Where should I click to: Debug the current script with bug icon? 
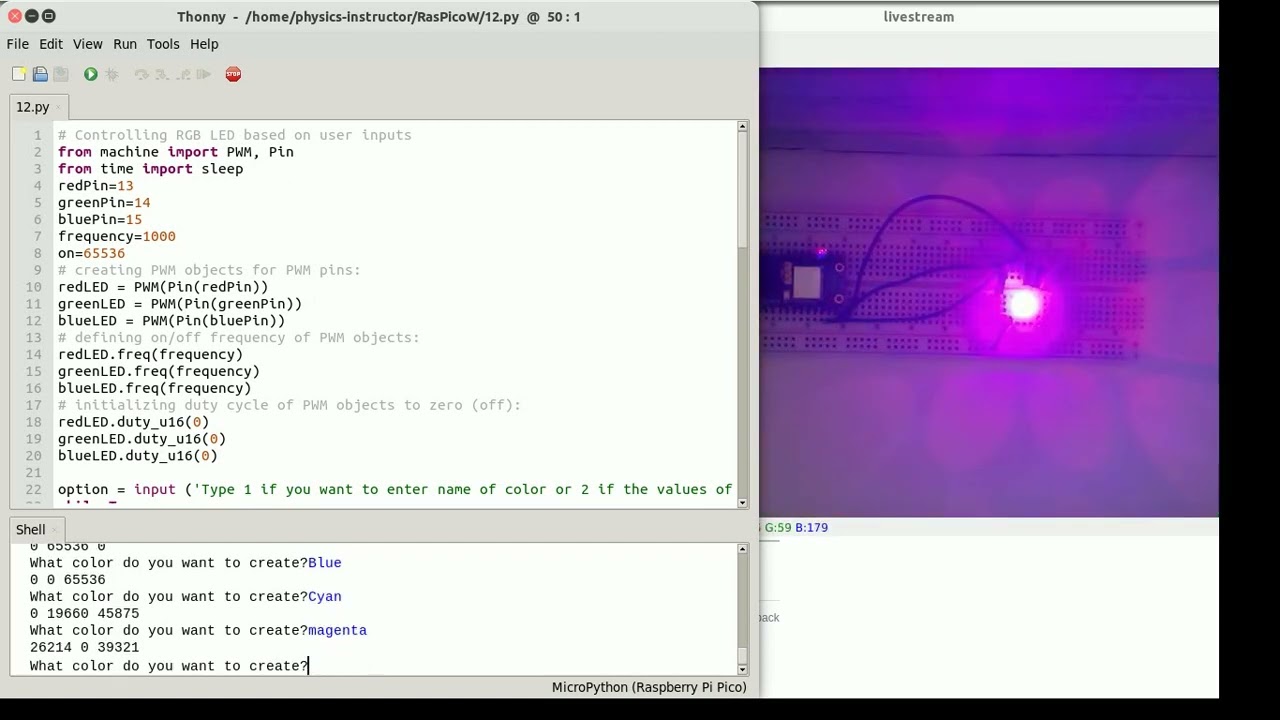[112, 74]
